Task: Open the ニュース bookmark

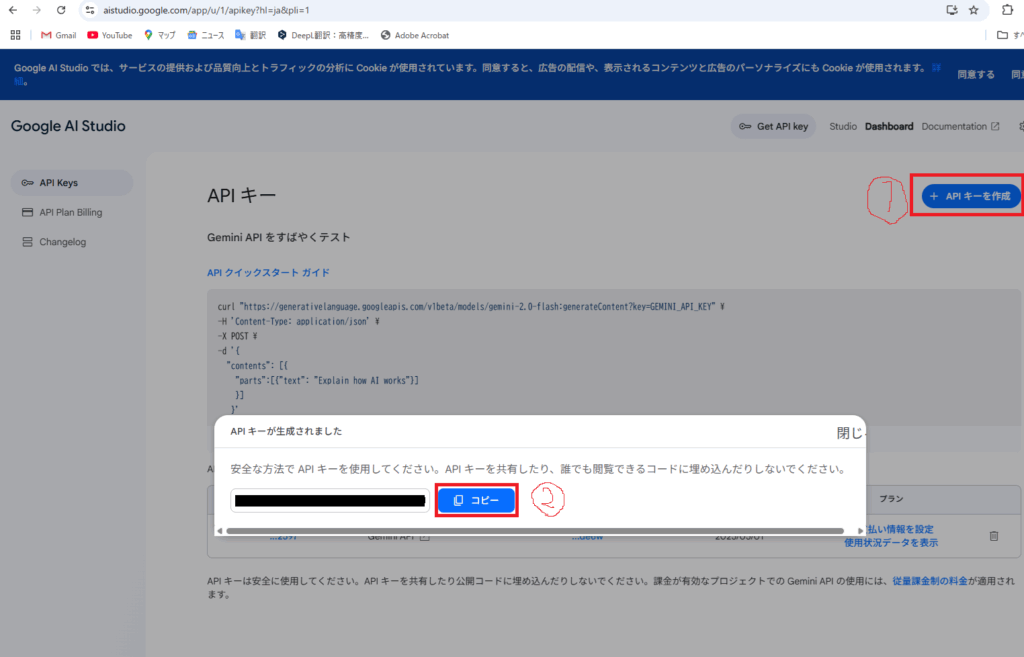Action: (x=206, y=35)
